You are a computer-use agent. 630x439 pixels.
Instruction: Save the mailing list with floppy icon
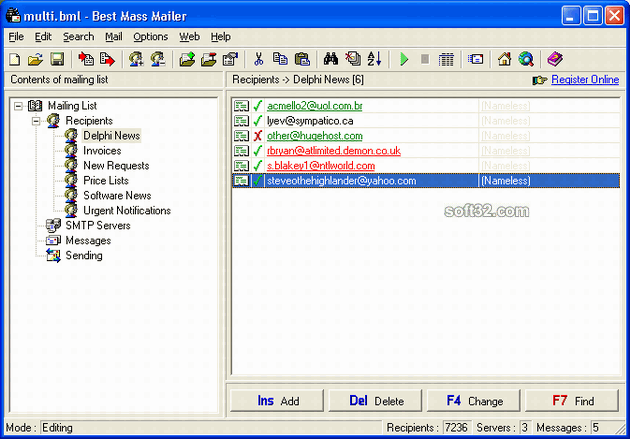pyautogui.click(x=57, y=59)
